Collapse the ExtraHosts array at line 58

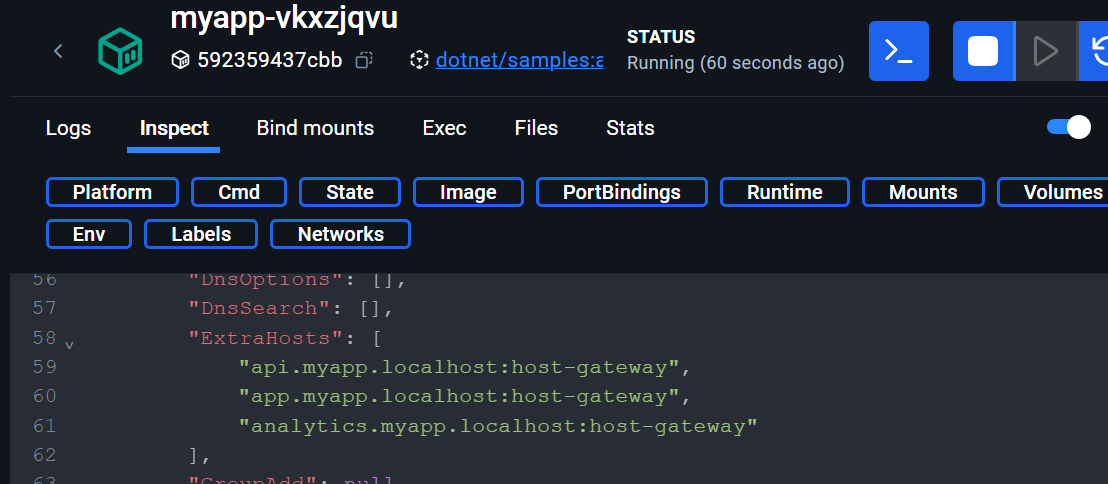pos(69,346)
